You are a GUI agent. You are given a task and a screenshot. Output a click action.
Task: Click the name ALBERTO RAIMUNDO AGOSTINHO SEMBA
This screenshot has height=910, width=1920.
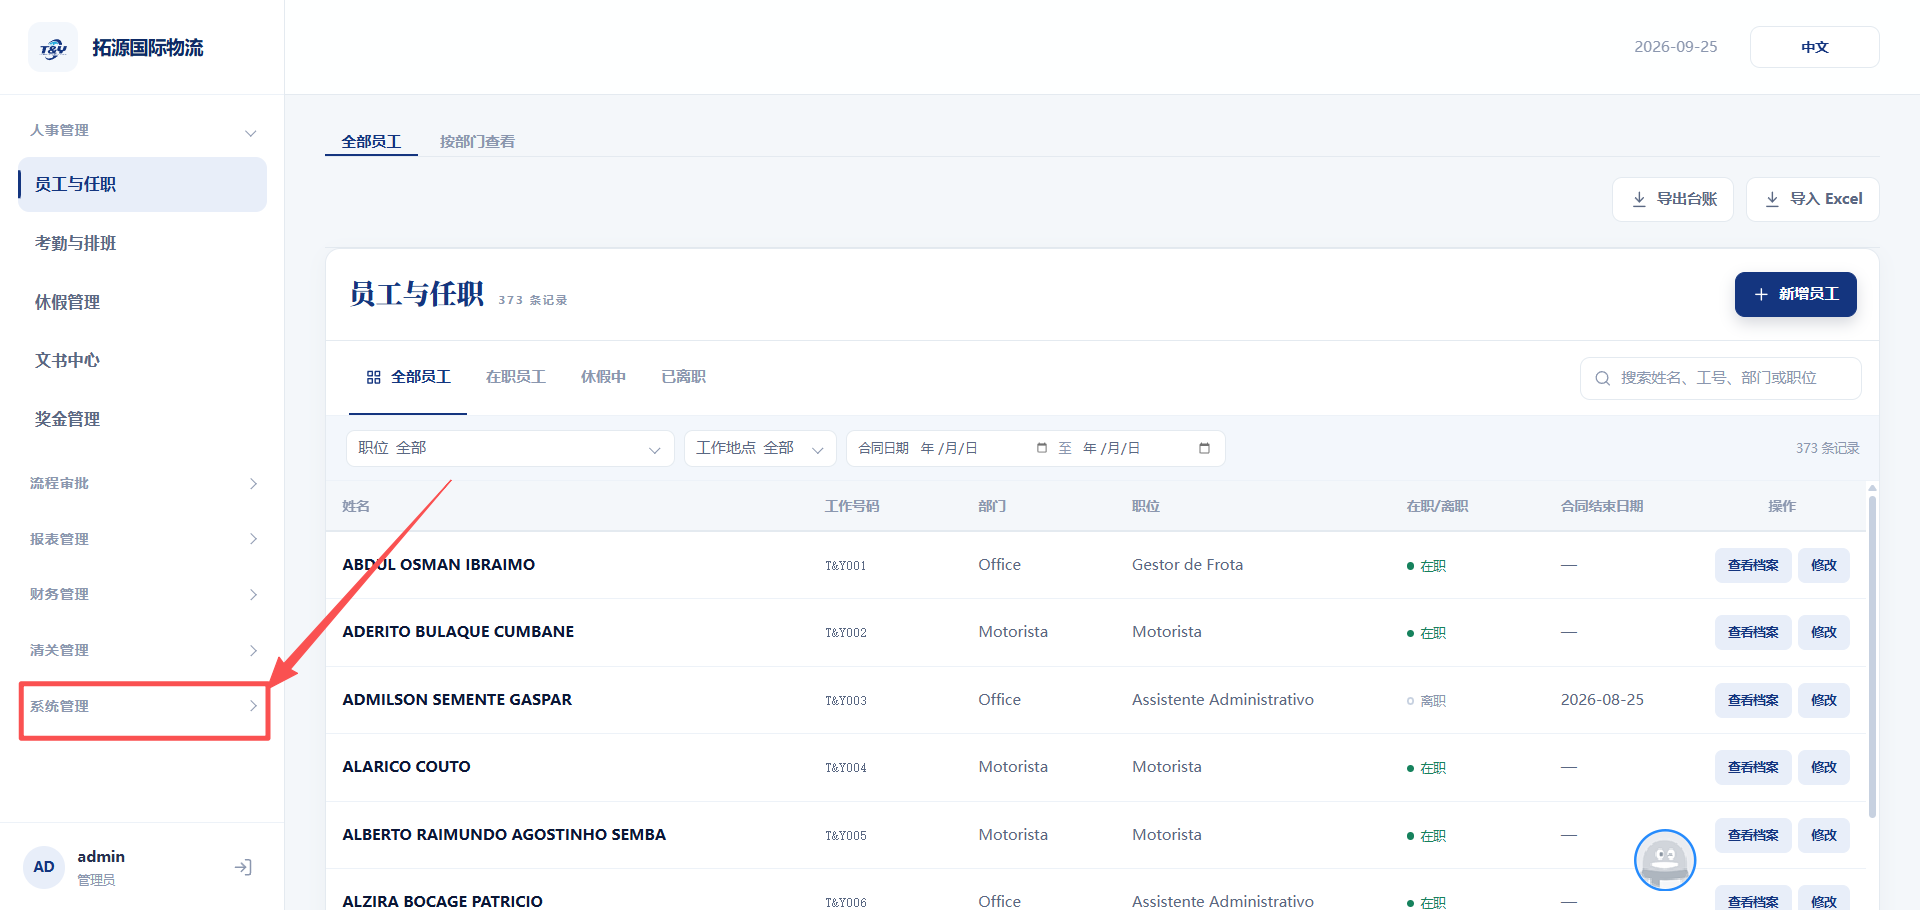504,835
